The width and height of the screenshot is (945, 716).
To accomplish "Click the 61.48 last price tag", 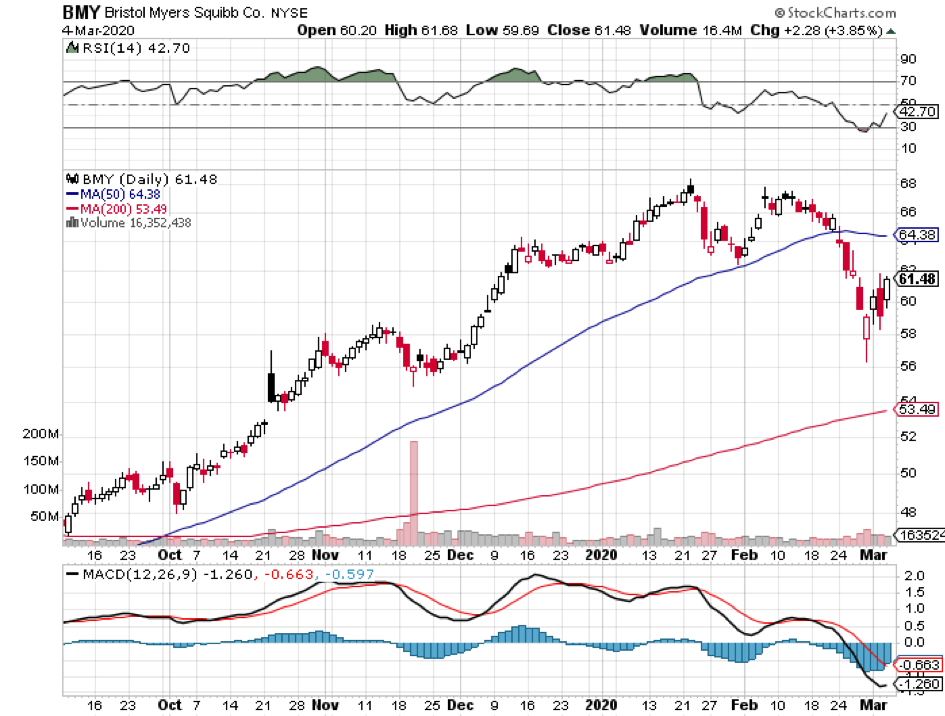I will coord(917,279).
